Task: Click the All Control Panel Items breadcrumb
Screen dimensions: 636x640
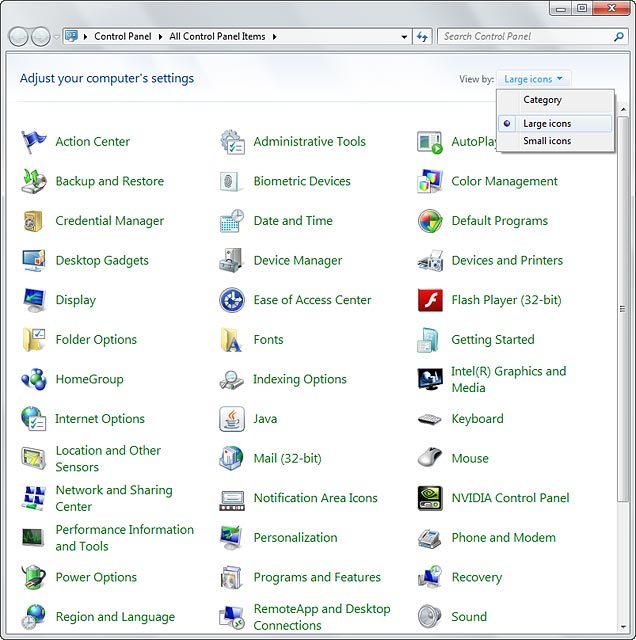Action: click(217, 37)
